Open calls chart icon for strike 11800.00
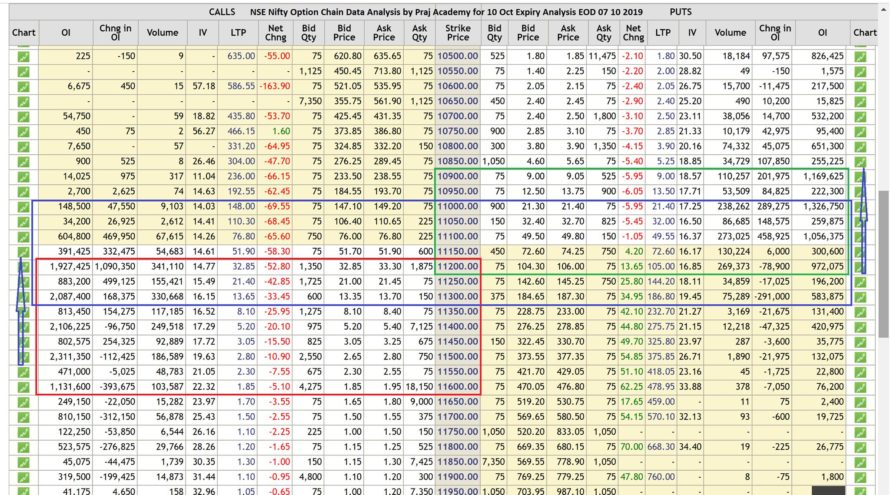 23,448
